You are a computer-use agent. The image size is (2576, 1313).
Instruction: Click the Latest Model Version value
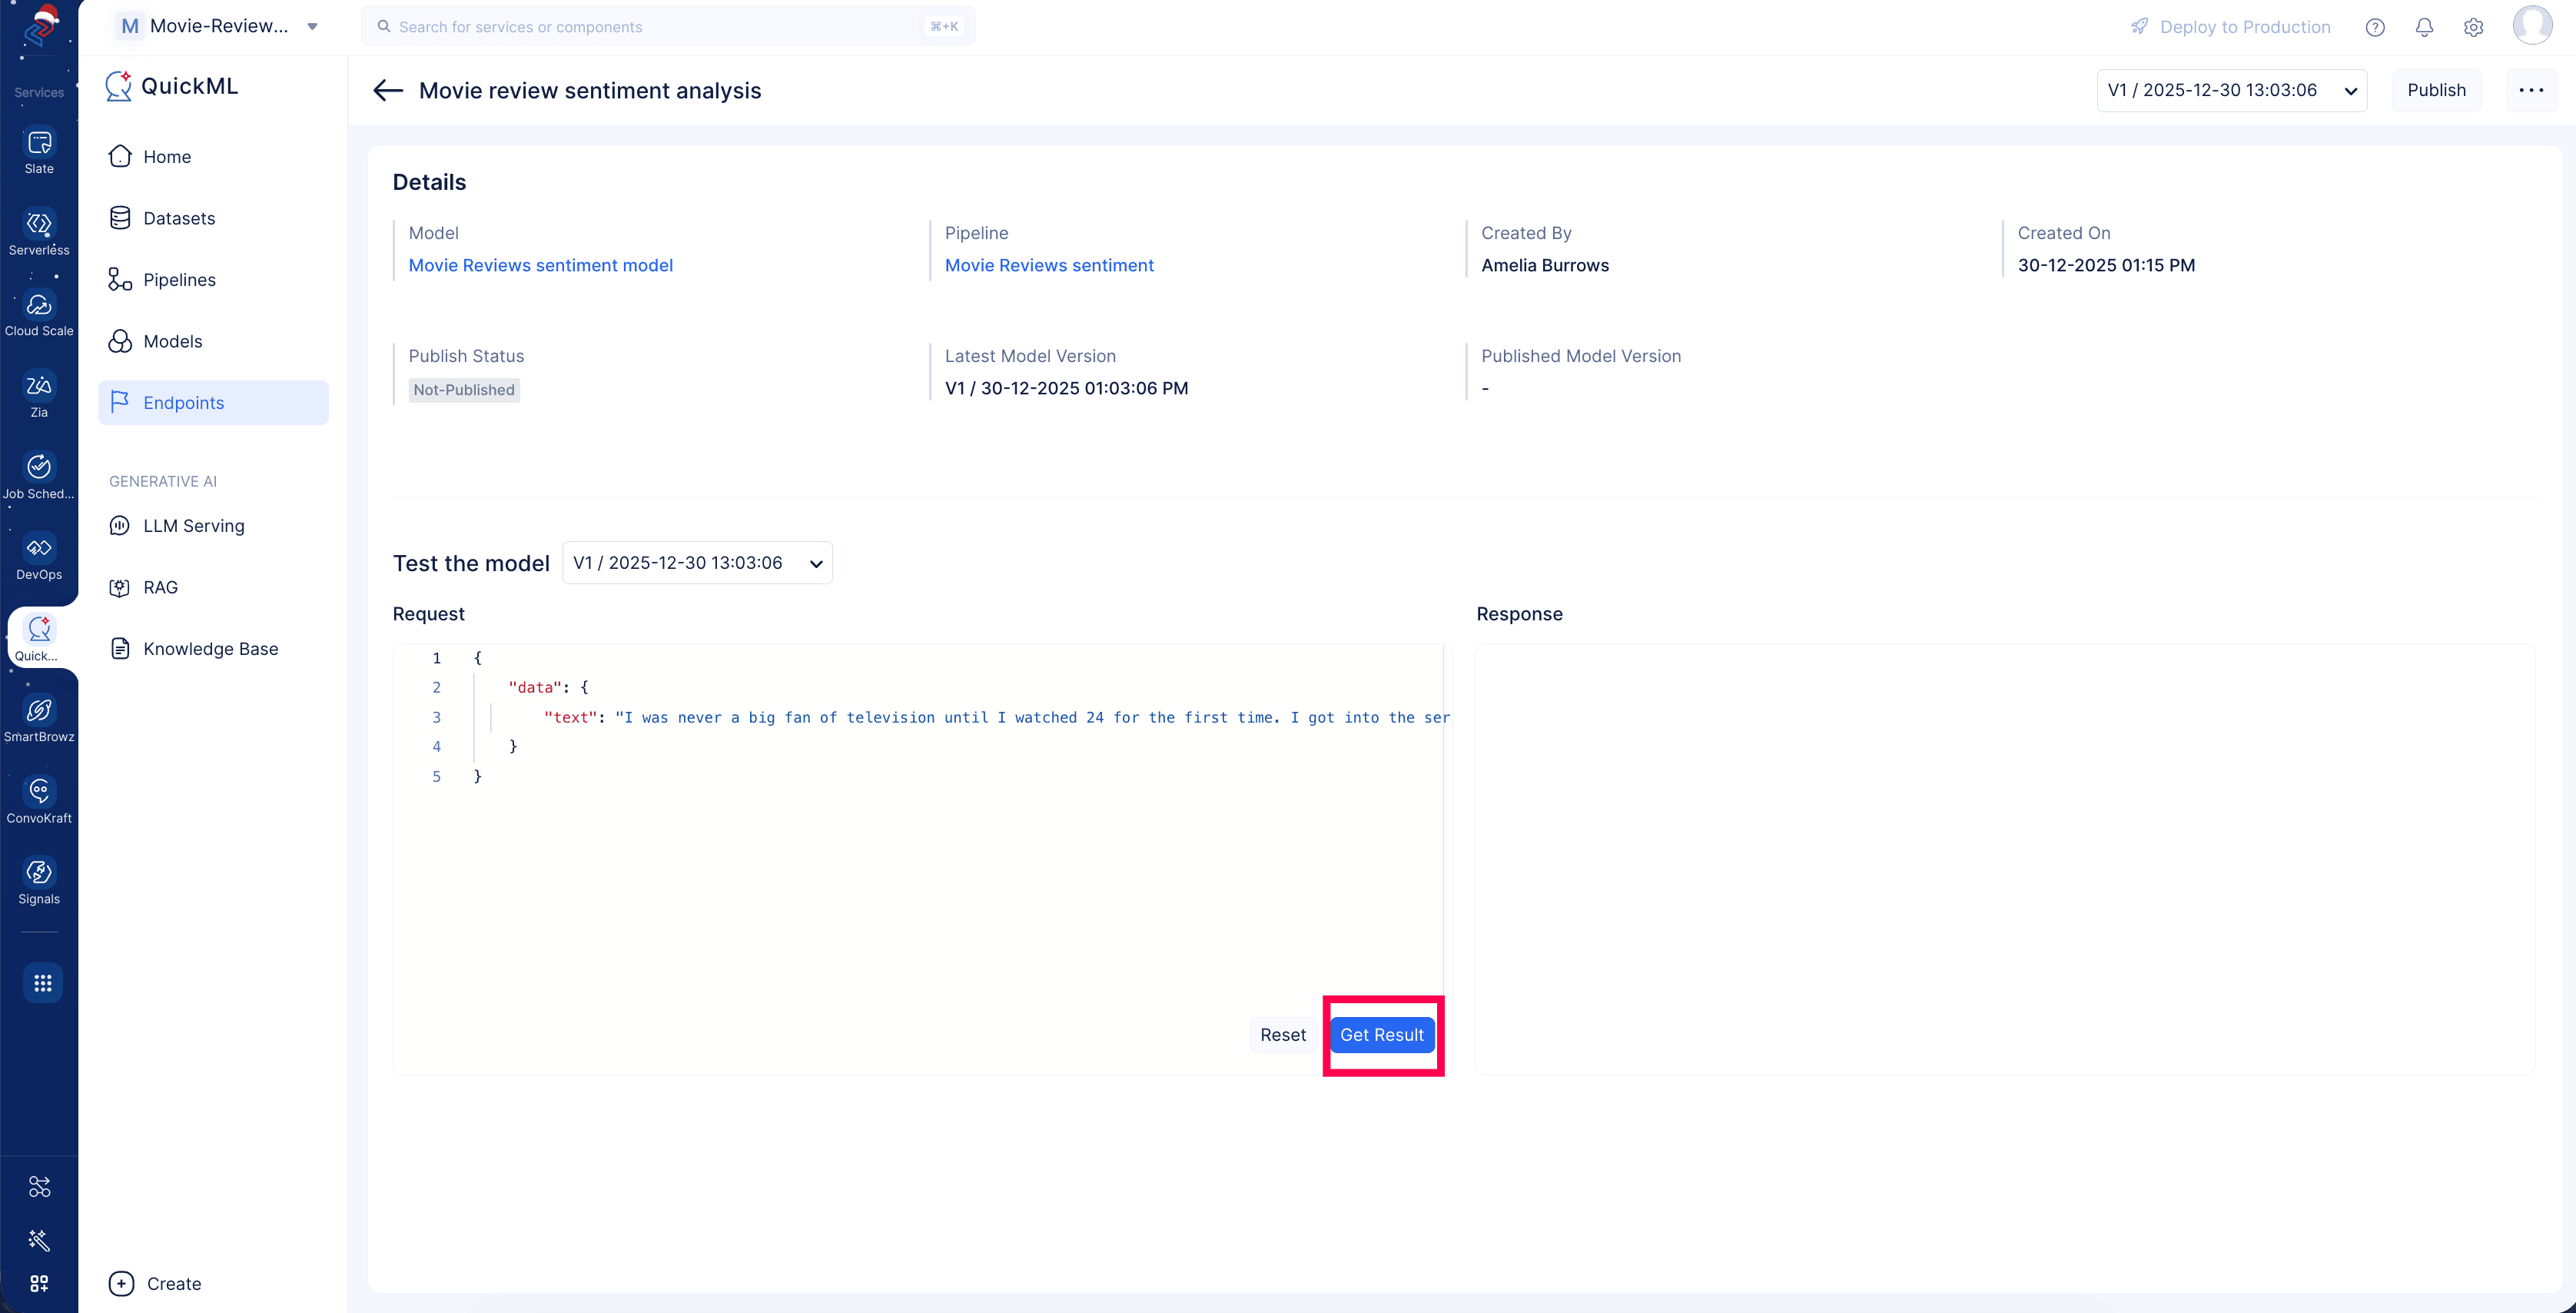coord(1066,388)
